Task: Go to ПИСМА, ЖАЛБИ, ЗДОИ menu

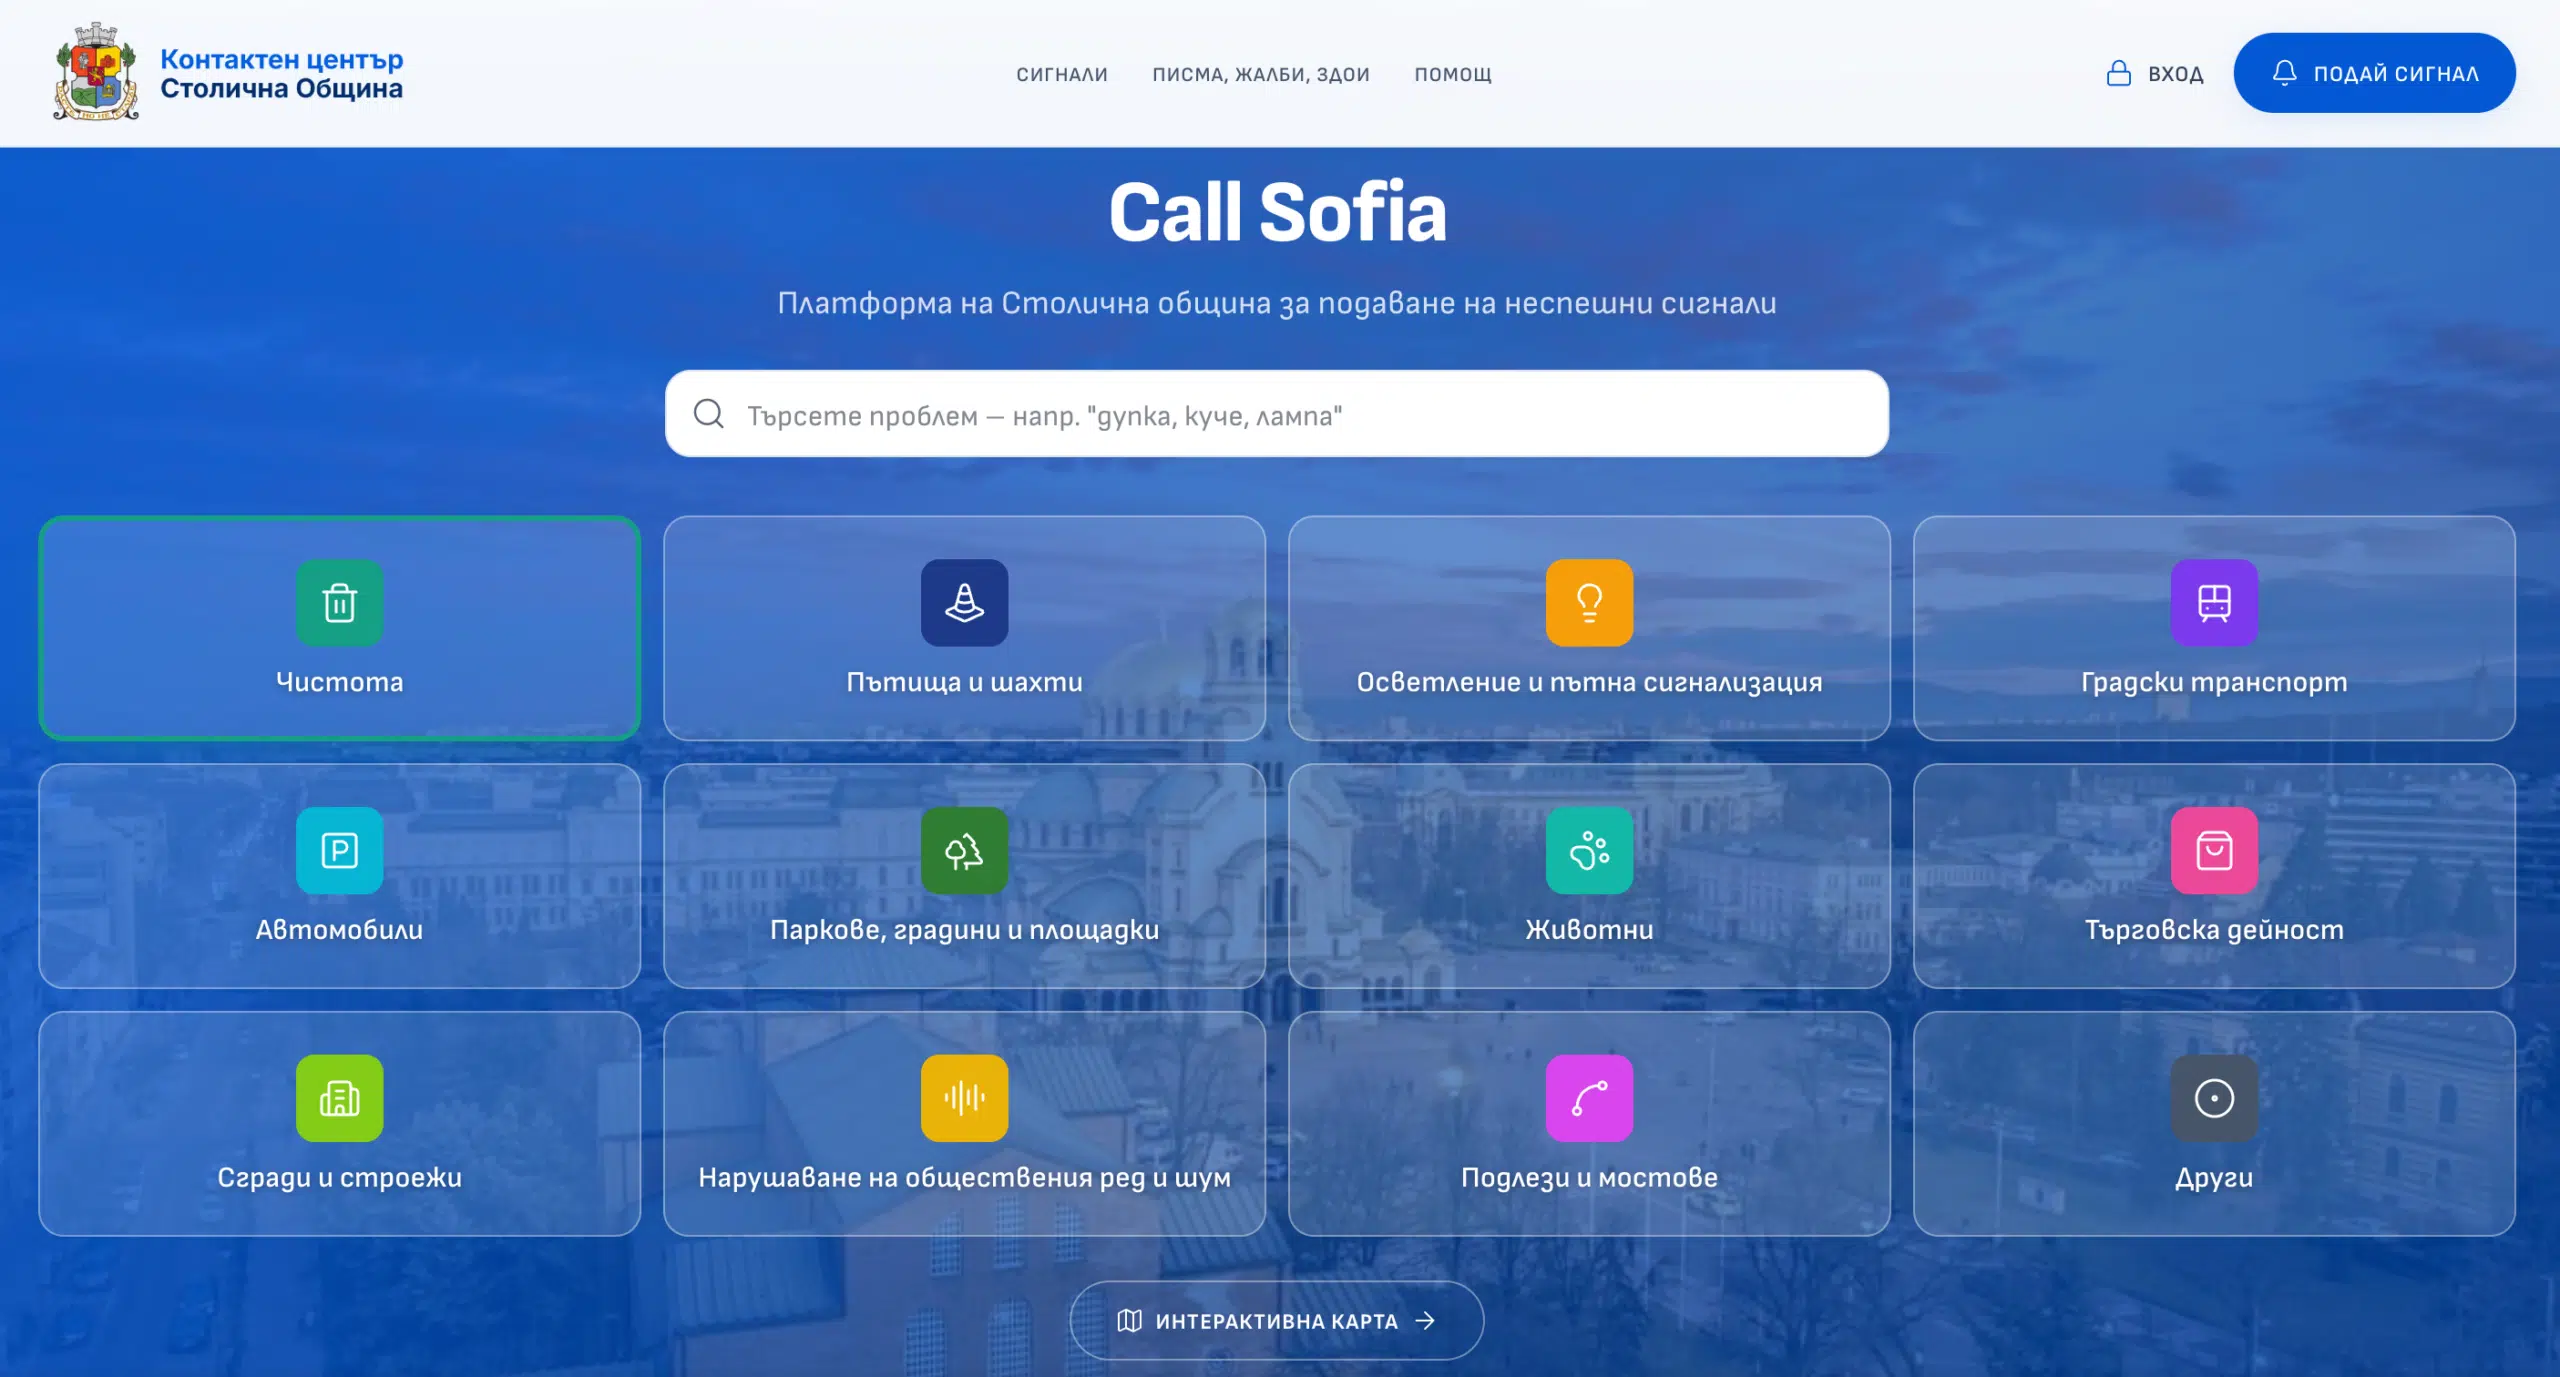Action: pos(1261,74)
